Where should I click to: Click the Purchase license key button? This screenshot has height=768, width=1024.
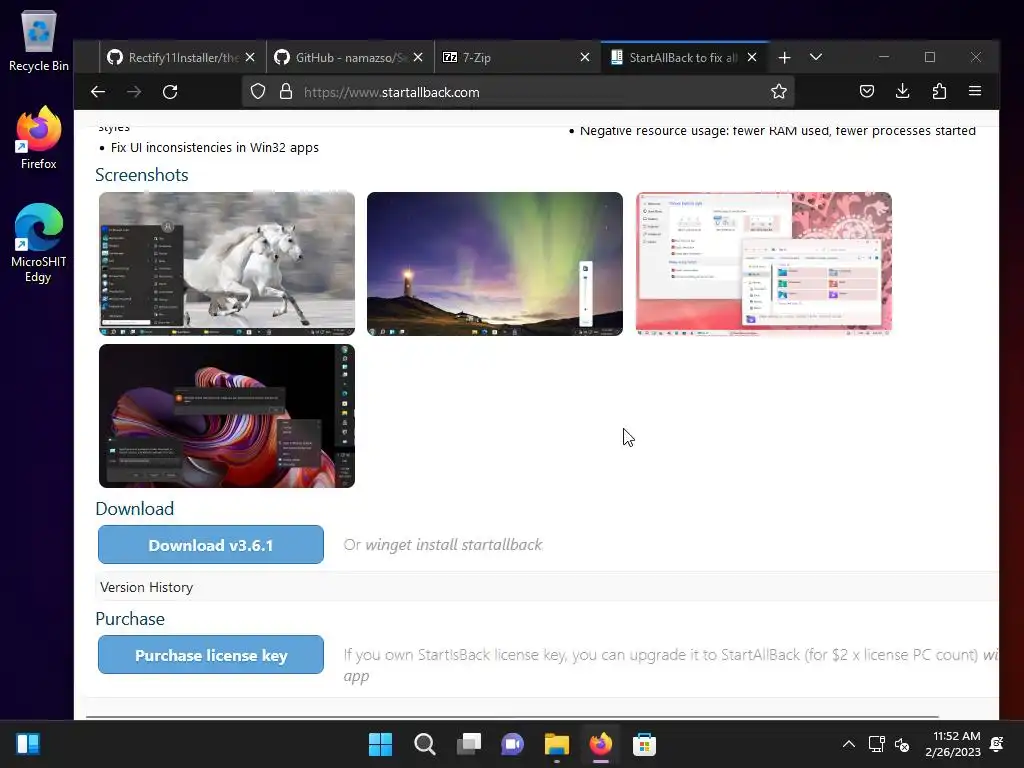click(x=211, y=655)
